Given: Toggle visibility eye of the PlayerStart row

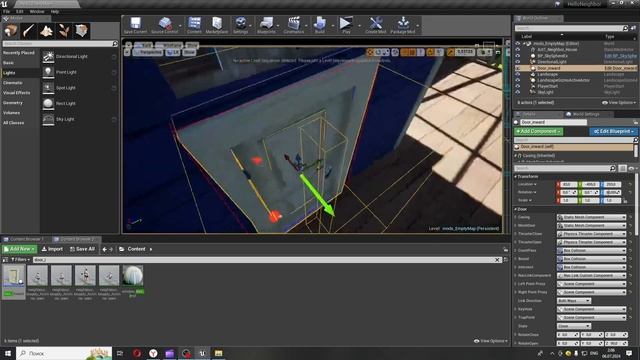Looking at the screenshot, I should click(518, 86).
